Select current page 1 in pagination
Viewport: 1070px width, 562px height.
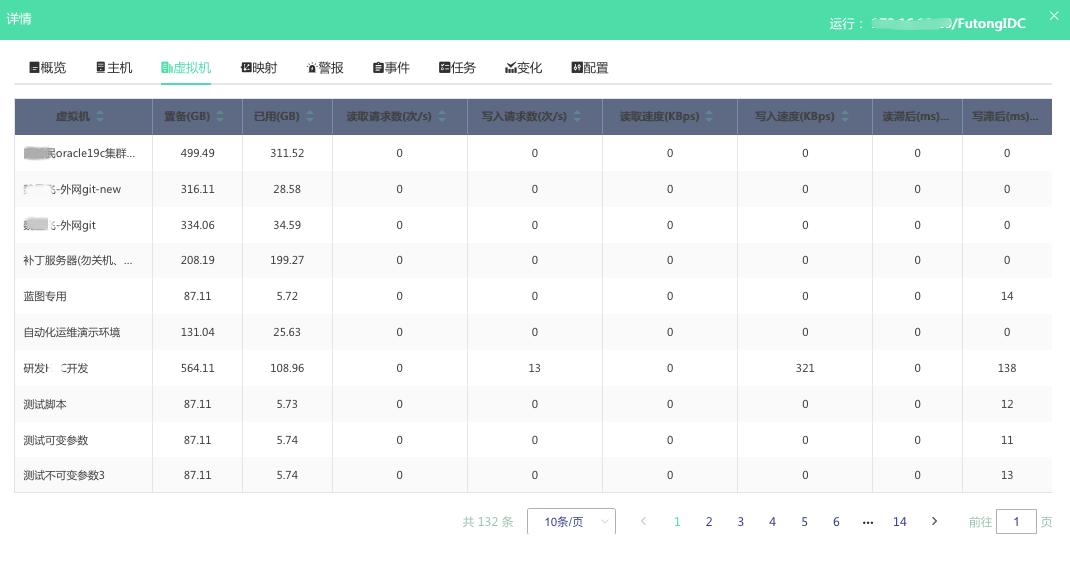(x=677, y=522)
